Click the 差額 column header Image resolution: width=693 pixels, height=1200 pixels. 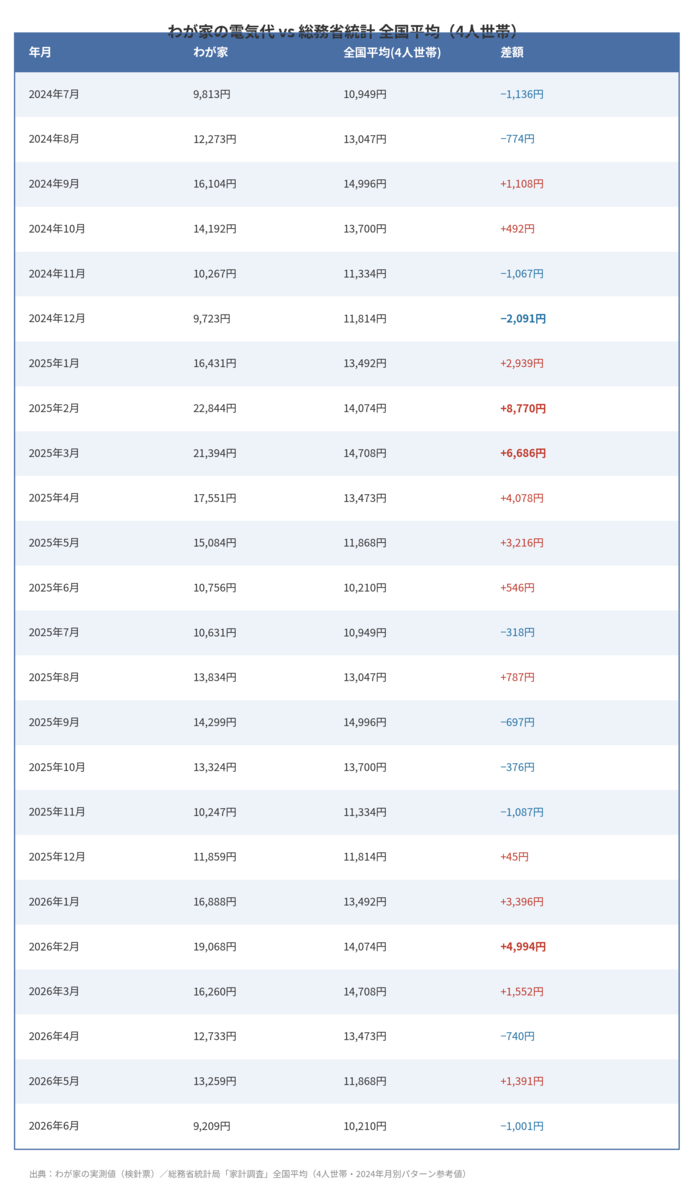point(512,52)
